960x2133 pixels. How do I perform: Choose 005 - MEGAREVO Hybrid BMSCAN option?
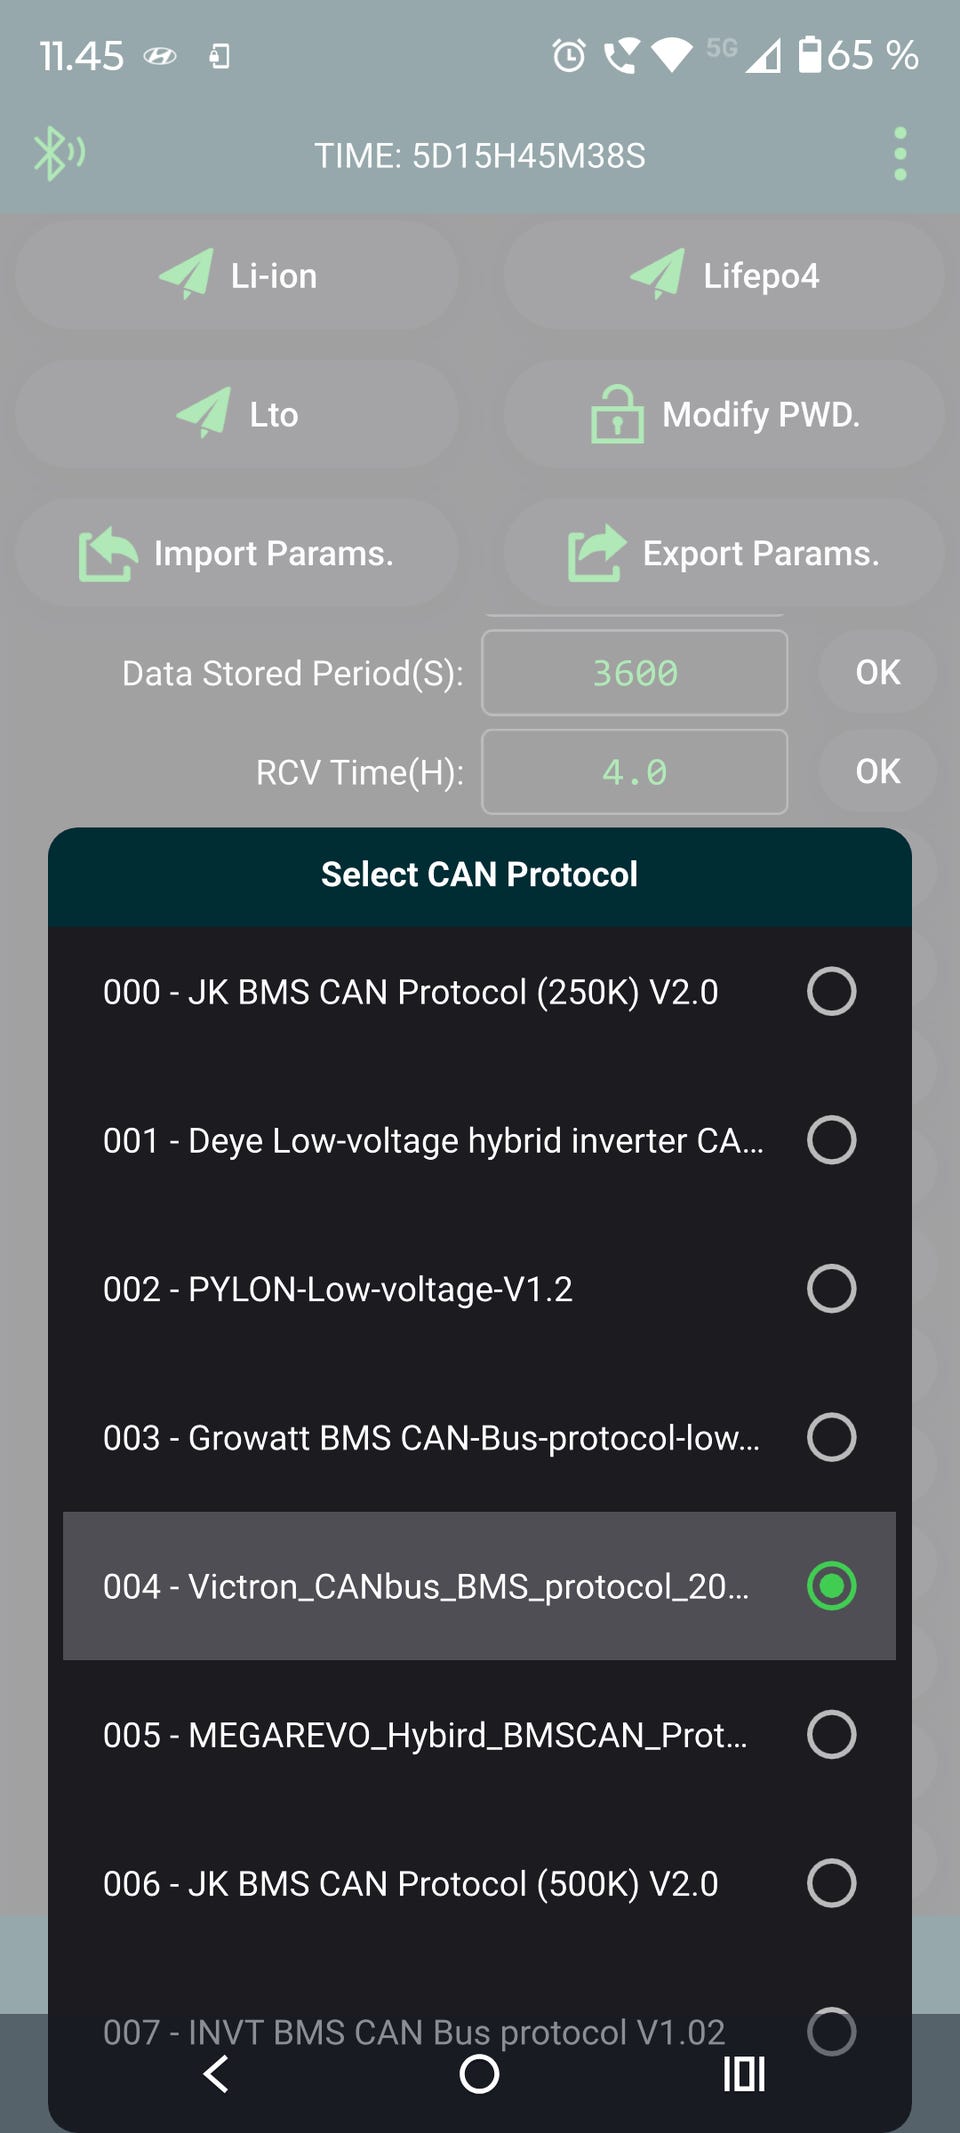tap(425, 1735)
